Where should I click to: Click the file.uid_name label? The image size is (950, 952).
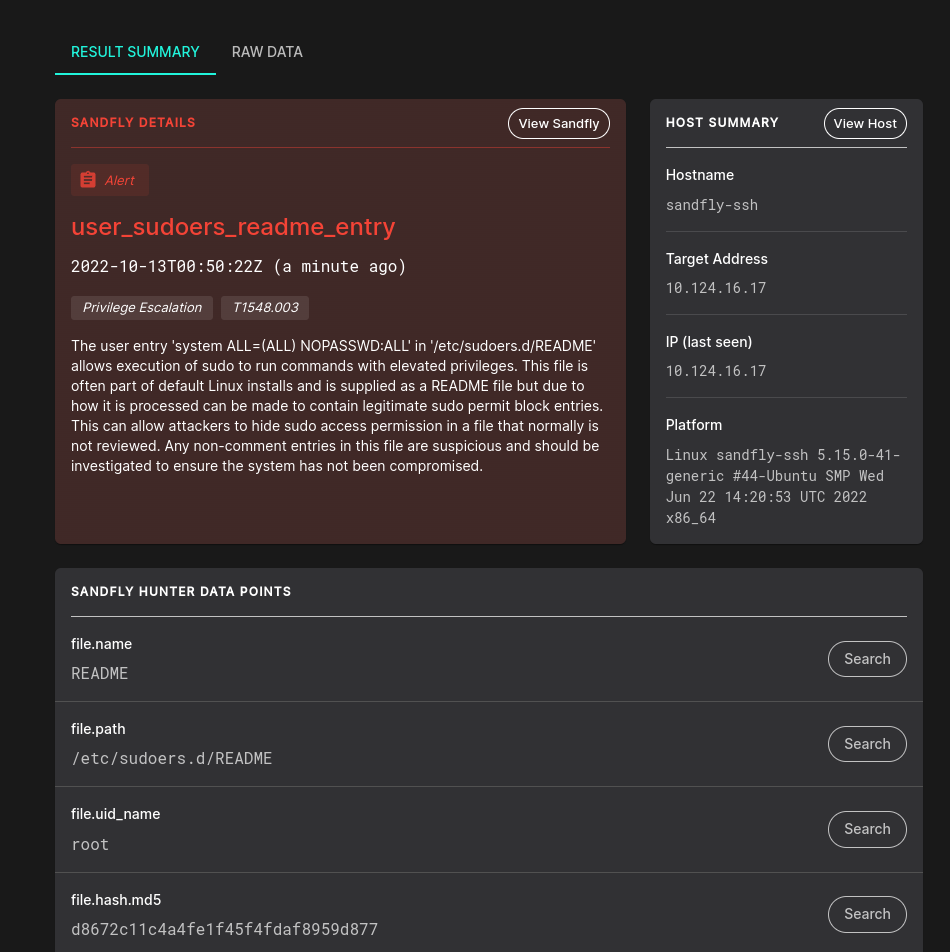pos(115,814)
